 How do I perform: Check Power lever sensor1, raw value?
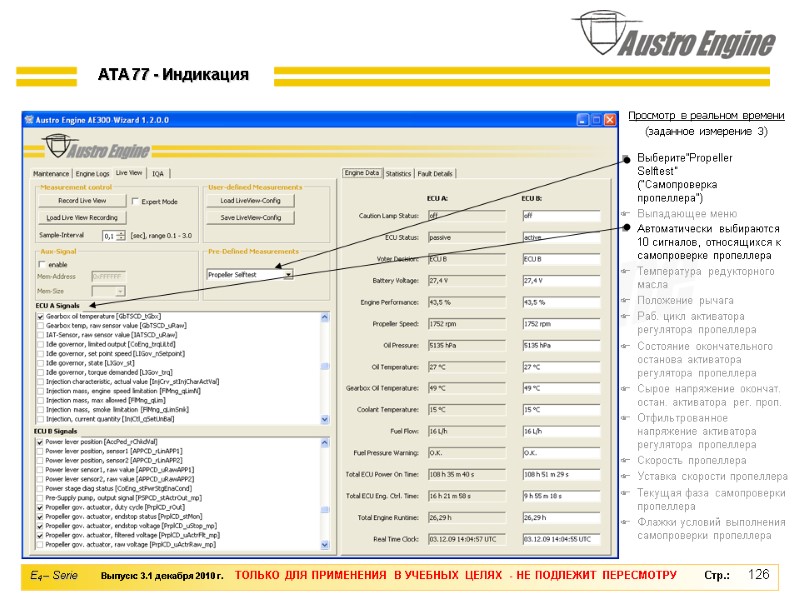40,470
